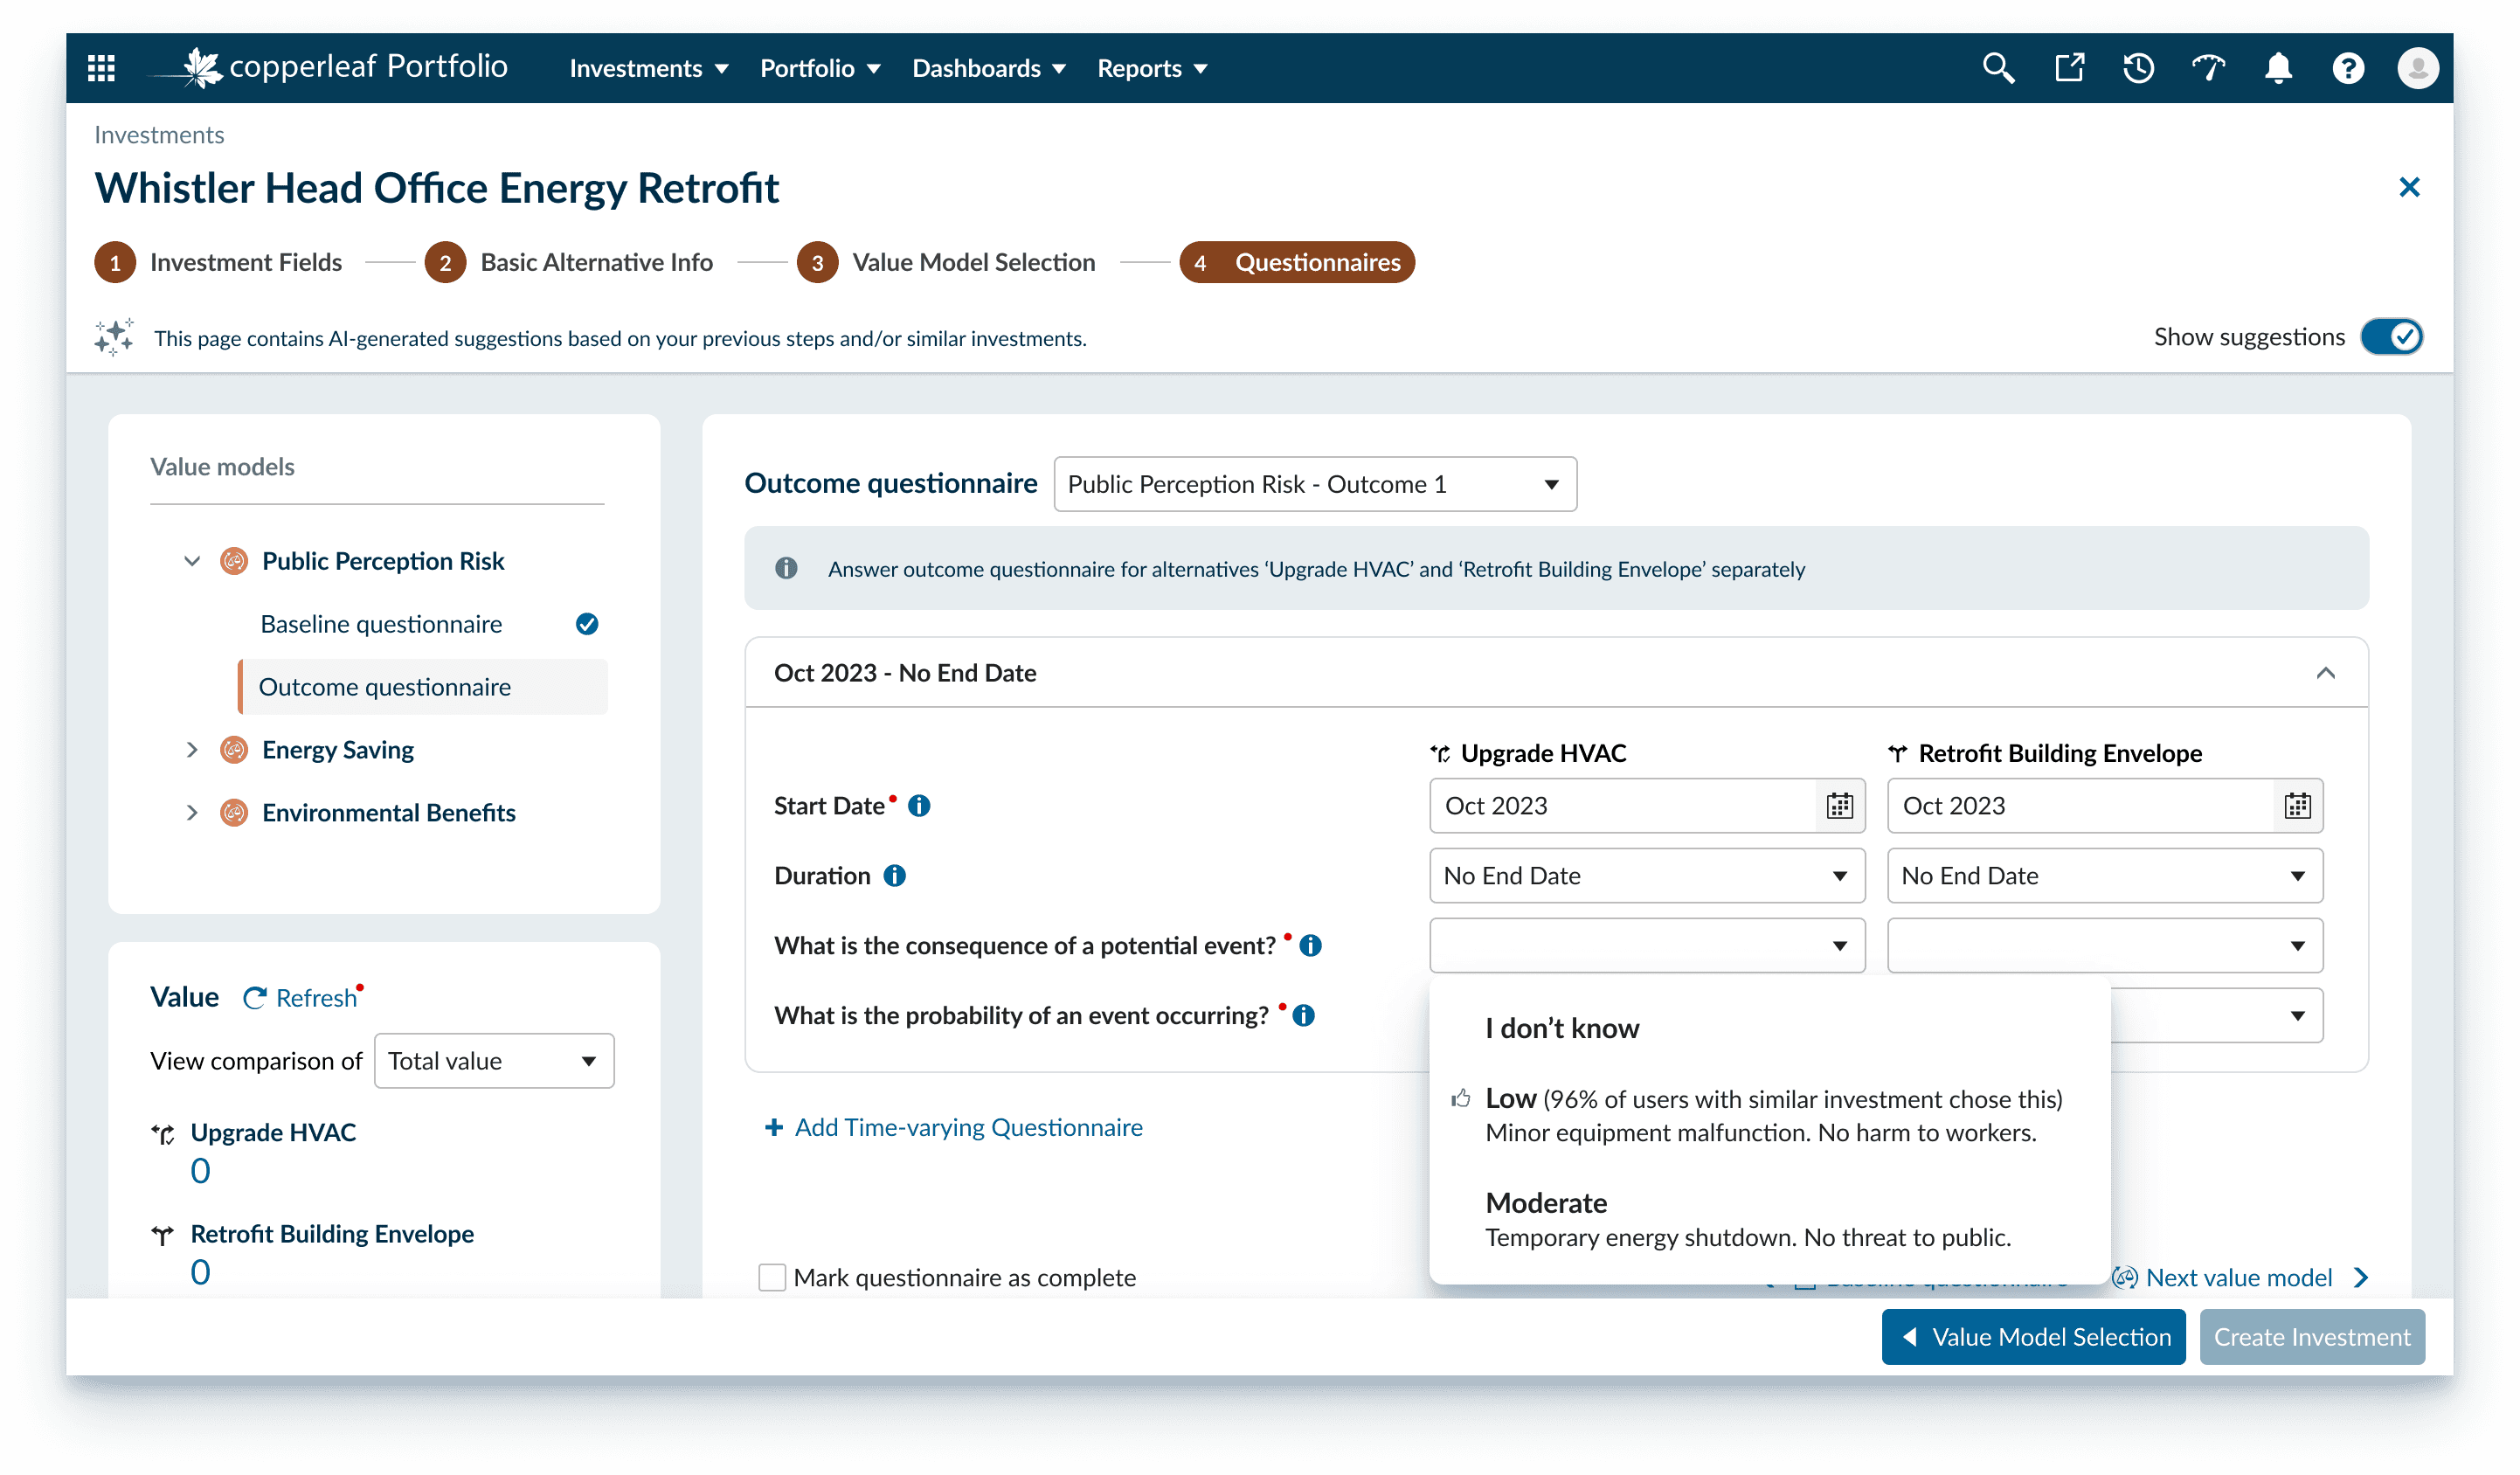Open the help question mark icon
The image size is (2520, 1475).
(x=2348, y=68)
